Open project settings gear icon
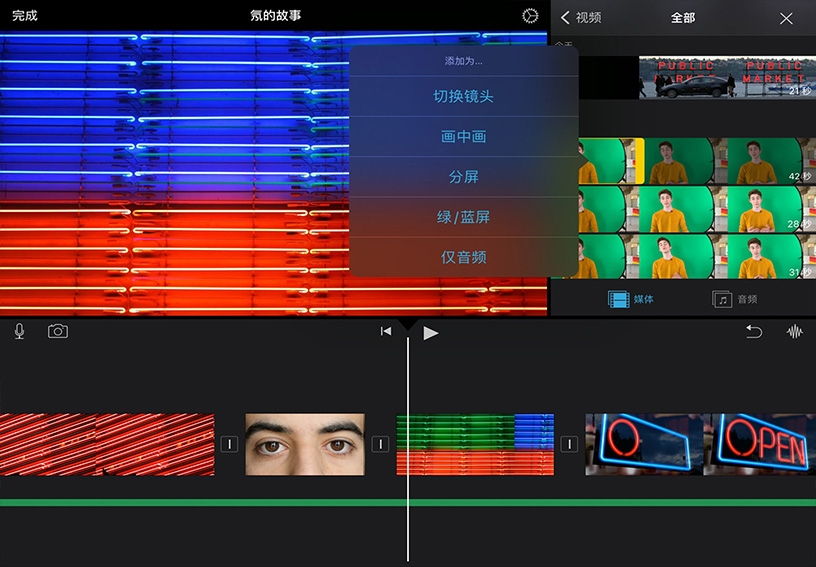The image size is (816, 567). point(530,16)
